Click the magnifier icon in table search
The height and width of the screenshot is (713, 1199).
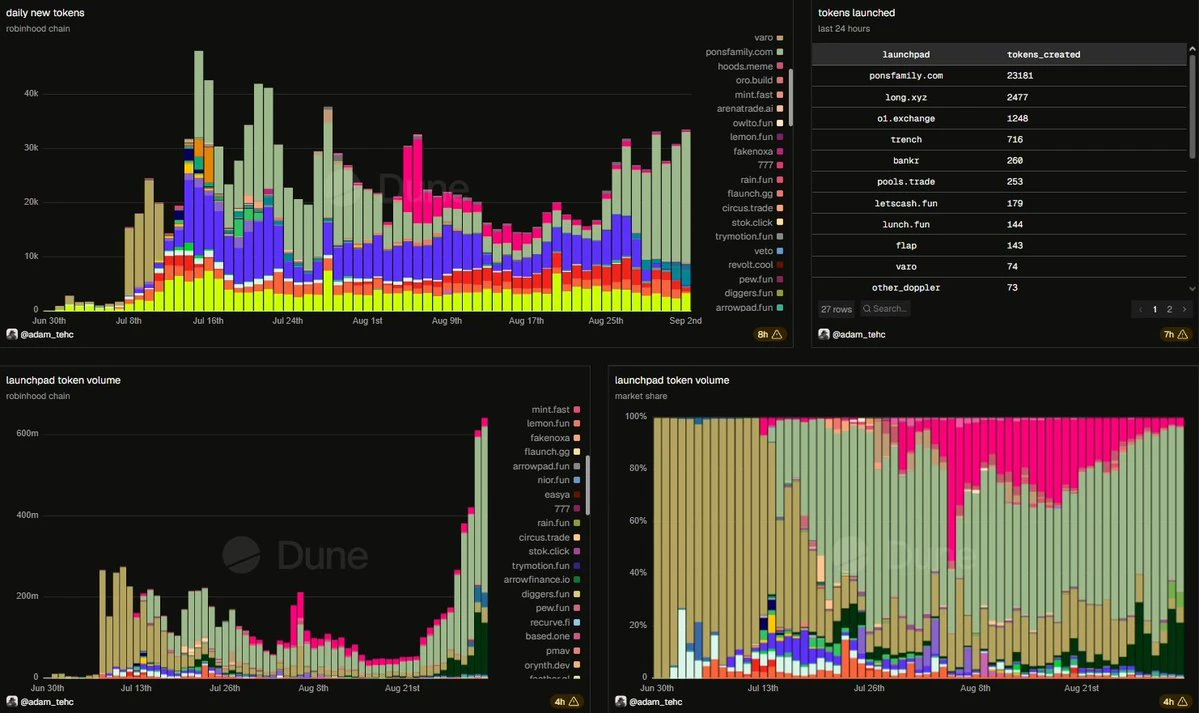866,309
